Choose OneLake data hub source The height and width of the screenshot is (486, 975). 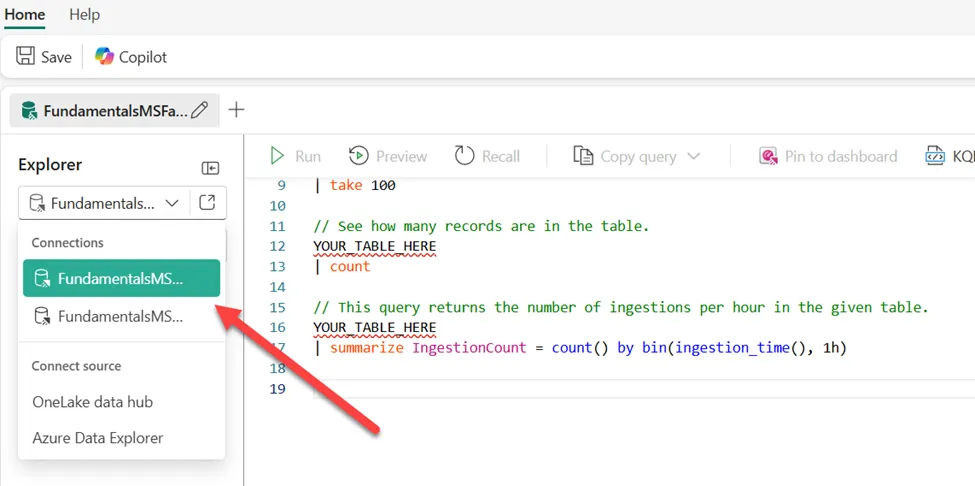click(x=93, y=402)
